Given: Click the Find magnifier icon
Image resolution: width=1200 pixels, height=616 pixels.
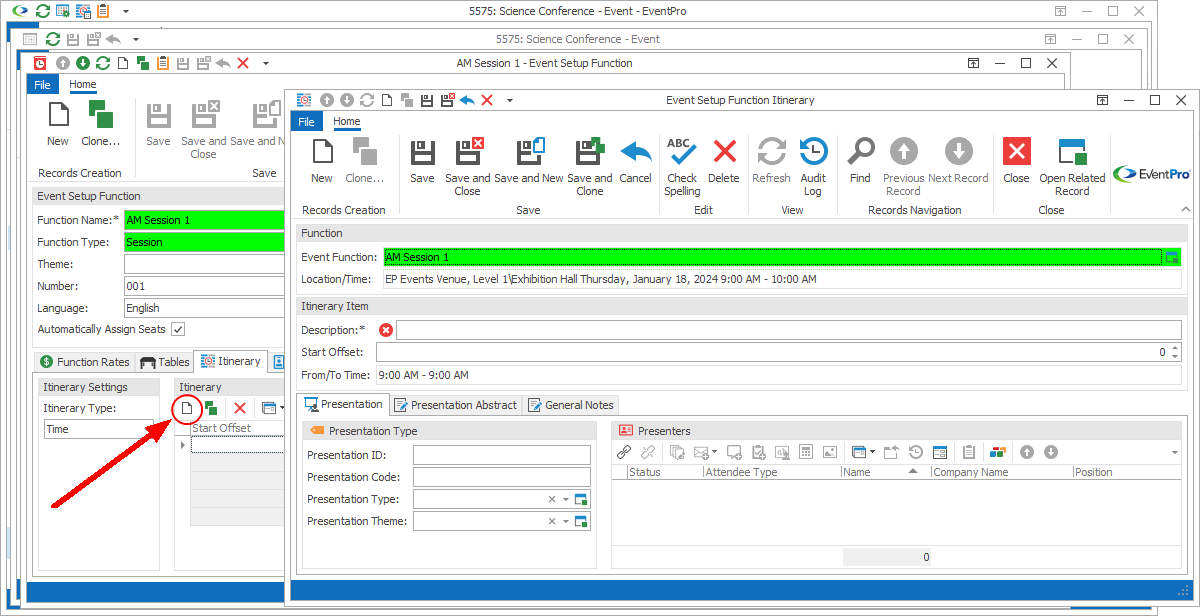Looking at the screenshot, I should pyautogui.click(x=860, y=152).
